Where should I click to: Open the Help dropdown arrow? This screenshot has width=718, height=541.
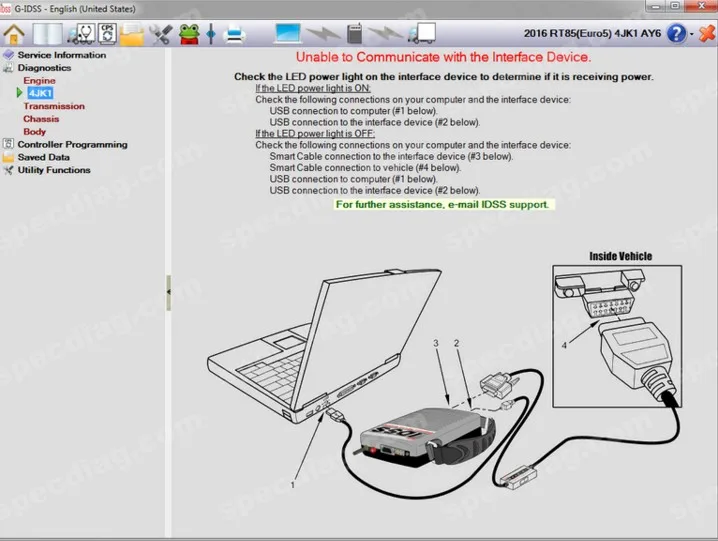[691, 34]
